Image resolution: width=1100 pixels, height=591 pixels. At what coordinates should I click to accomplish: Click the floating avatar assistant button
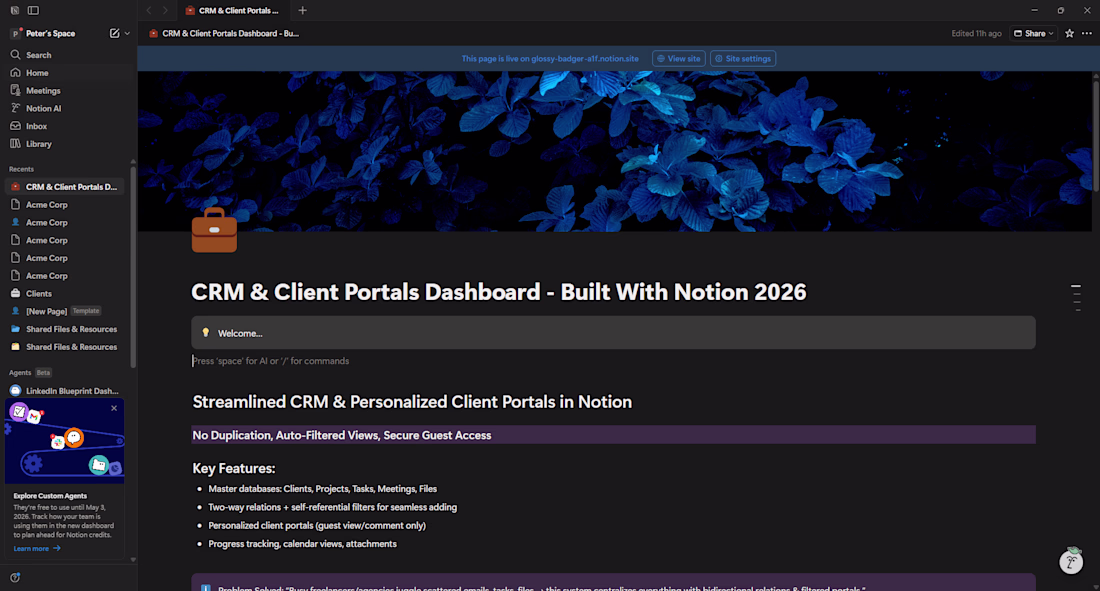pyautogui.click(x=1071, y=561)
